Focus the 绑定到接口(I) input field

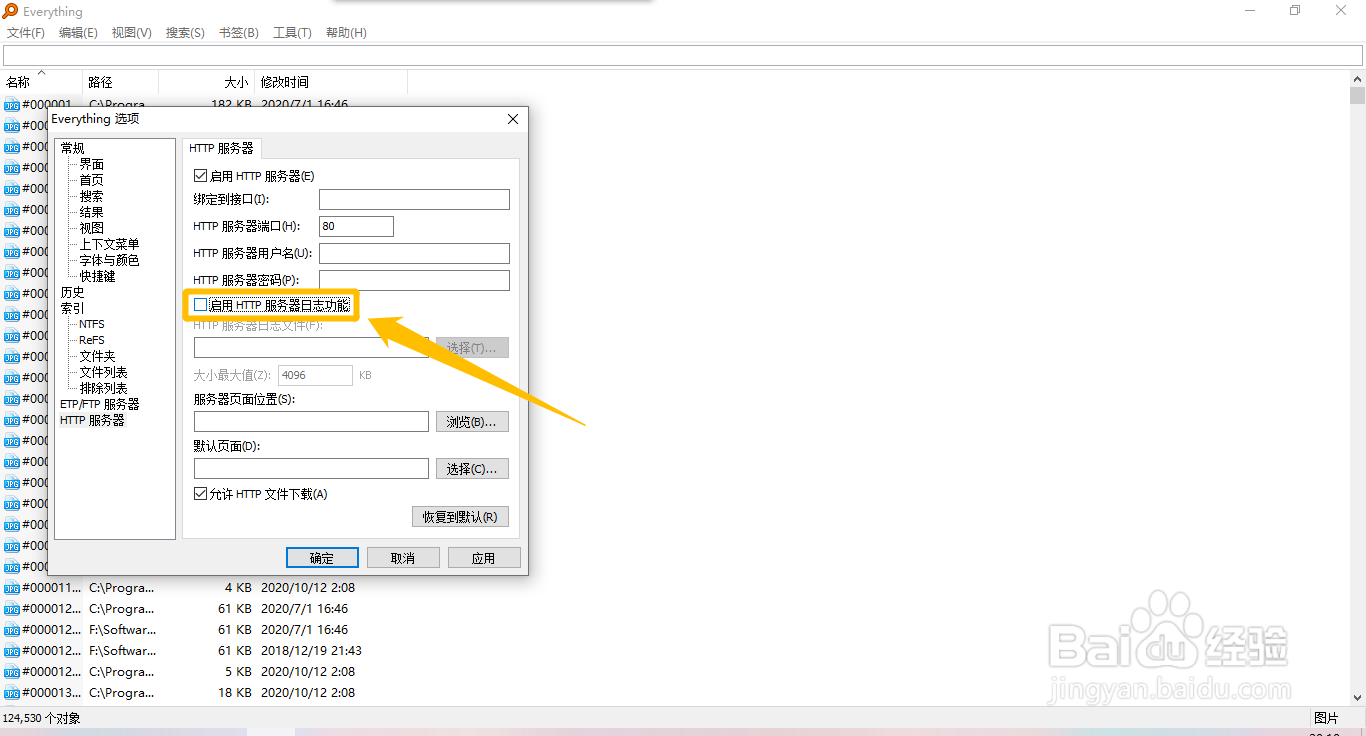click(x=414, y=199)
